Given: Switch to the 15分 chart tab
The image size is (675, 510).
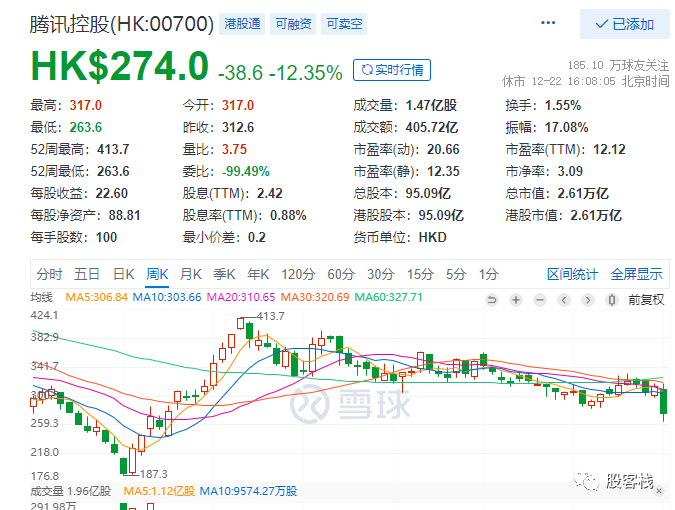Looking at the screenshot, I should coord(421,274).
